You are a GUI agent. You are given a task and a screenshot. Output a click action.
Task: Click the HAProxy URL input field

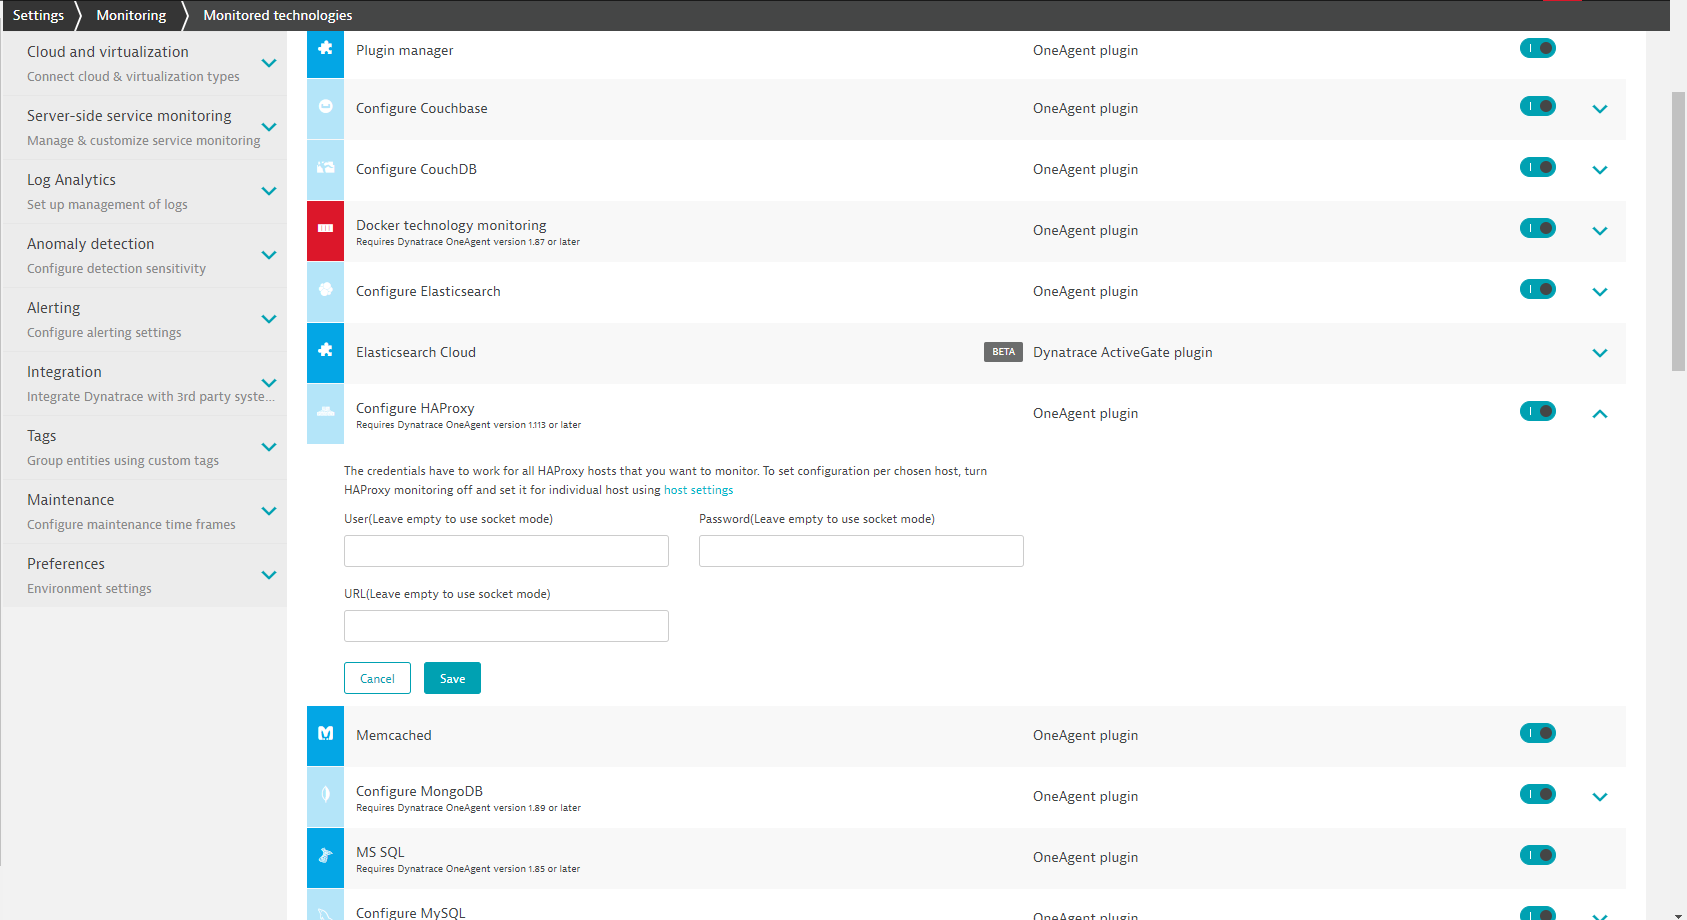506,626
